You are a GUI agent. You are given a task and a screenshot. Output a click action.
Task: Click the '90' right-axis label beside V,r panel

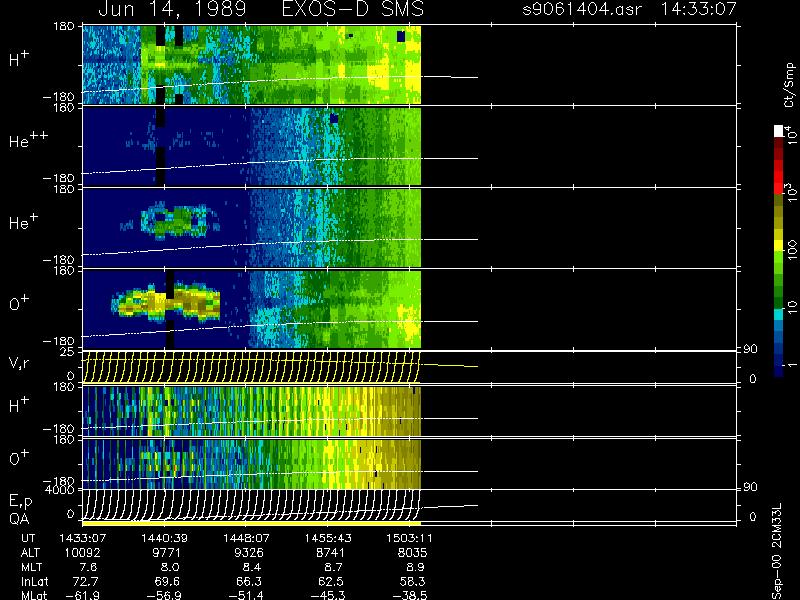click(750, 349)
